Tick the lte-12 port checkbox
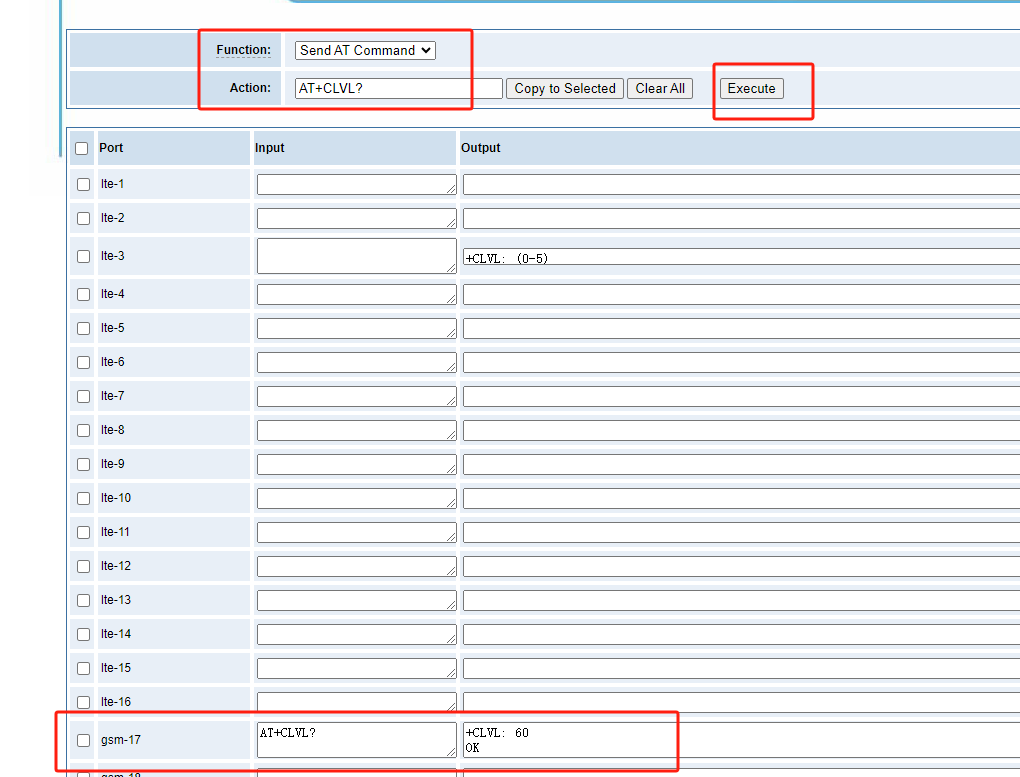The height and width of the screenshot is (777, 1020). pyautogui.click(x=83, y=566)
